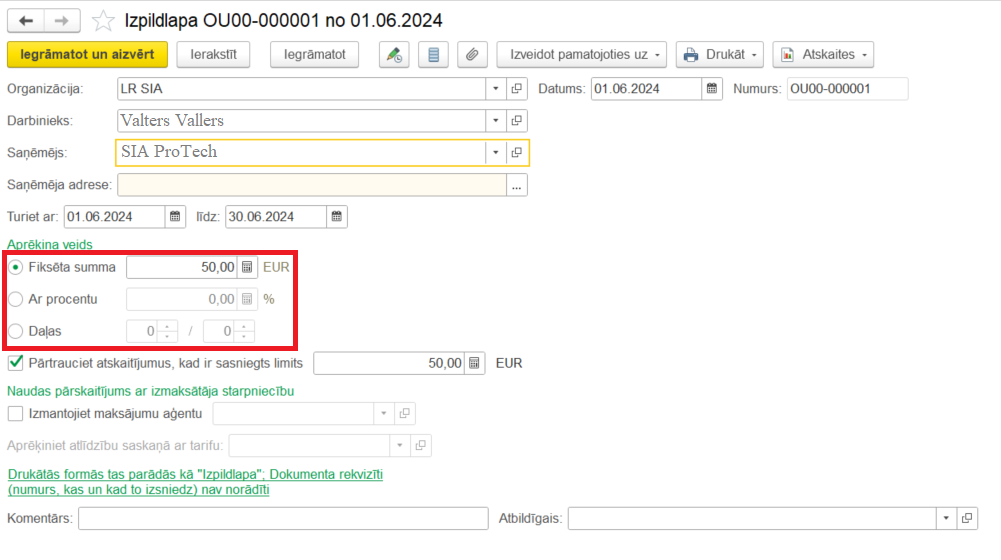Open the Atskaites dropdown menu
This screenshot has height=560, width=1001.
(x=823, y=55)
